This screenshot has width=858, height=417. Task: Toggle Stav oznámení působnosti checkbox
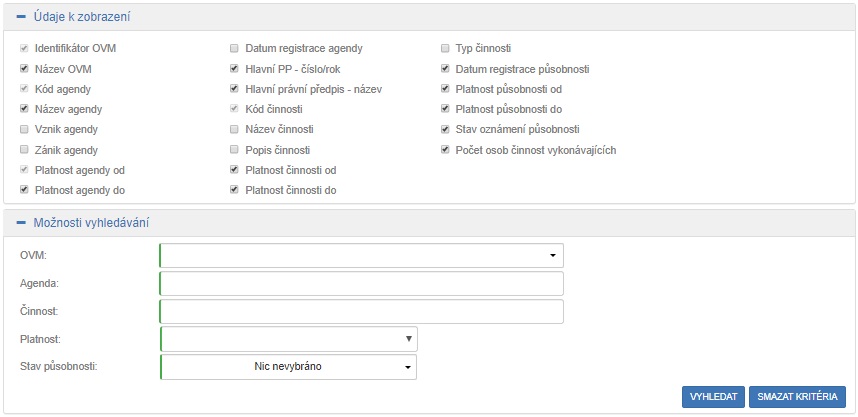click(x=445, y=130)
